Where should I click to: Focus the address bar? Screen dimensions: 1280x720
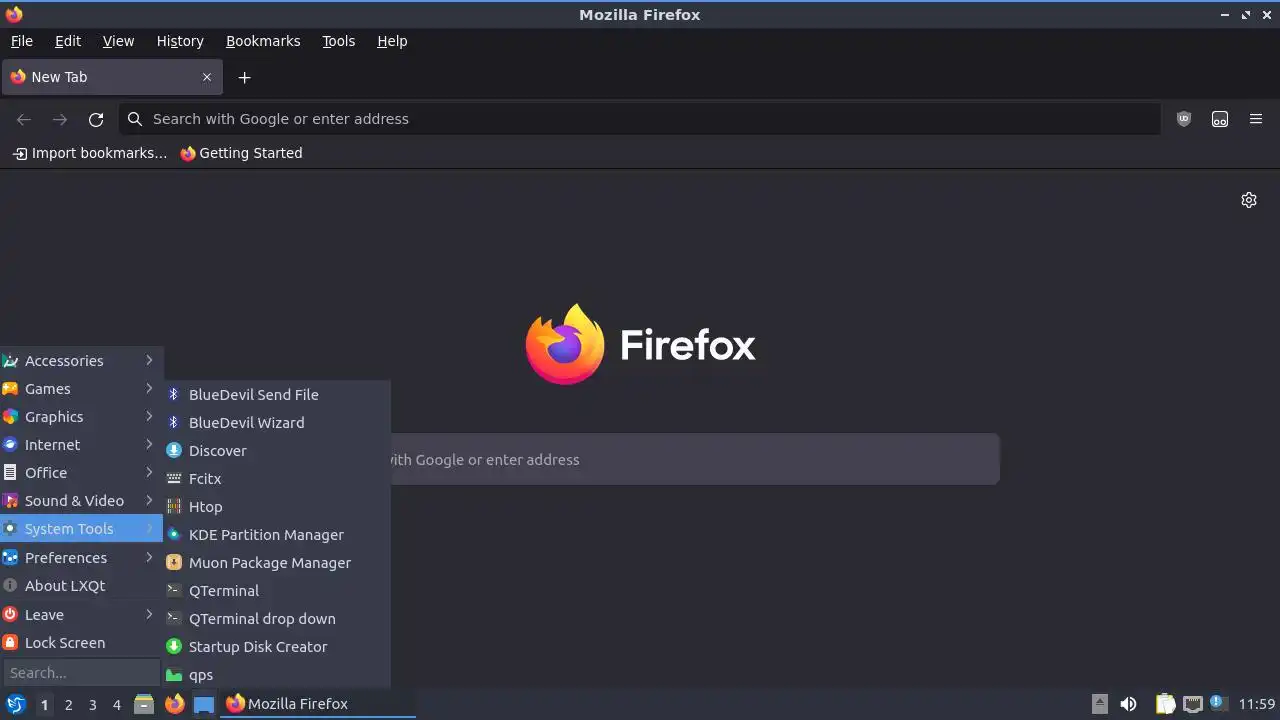[x=640, y=119]
